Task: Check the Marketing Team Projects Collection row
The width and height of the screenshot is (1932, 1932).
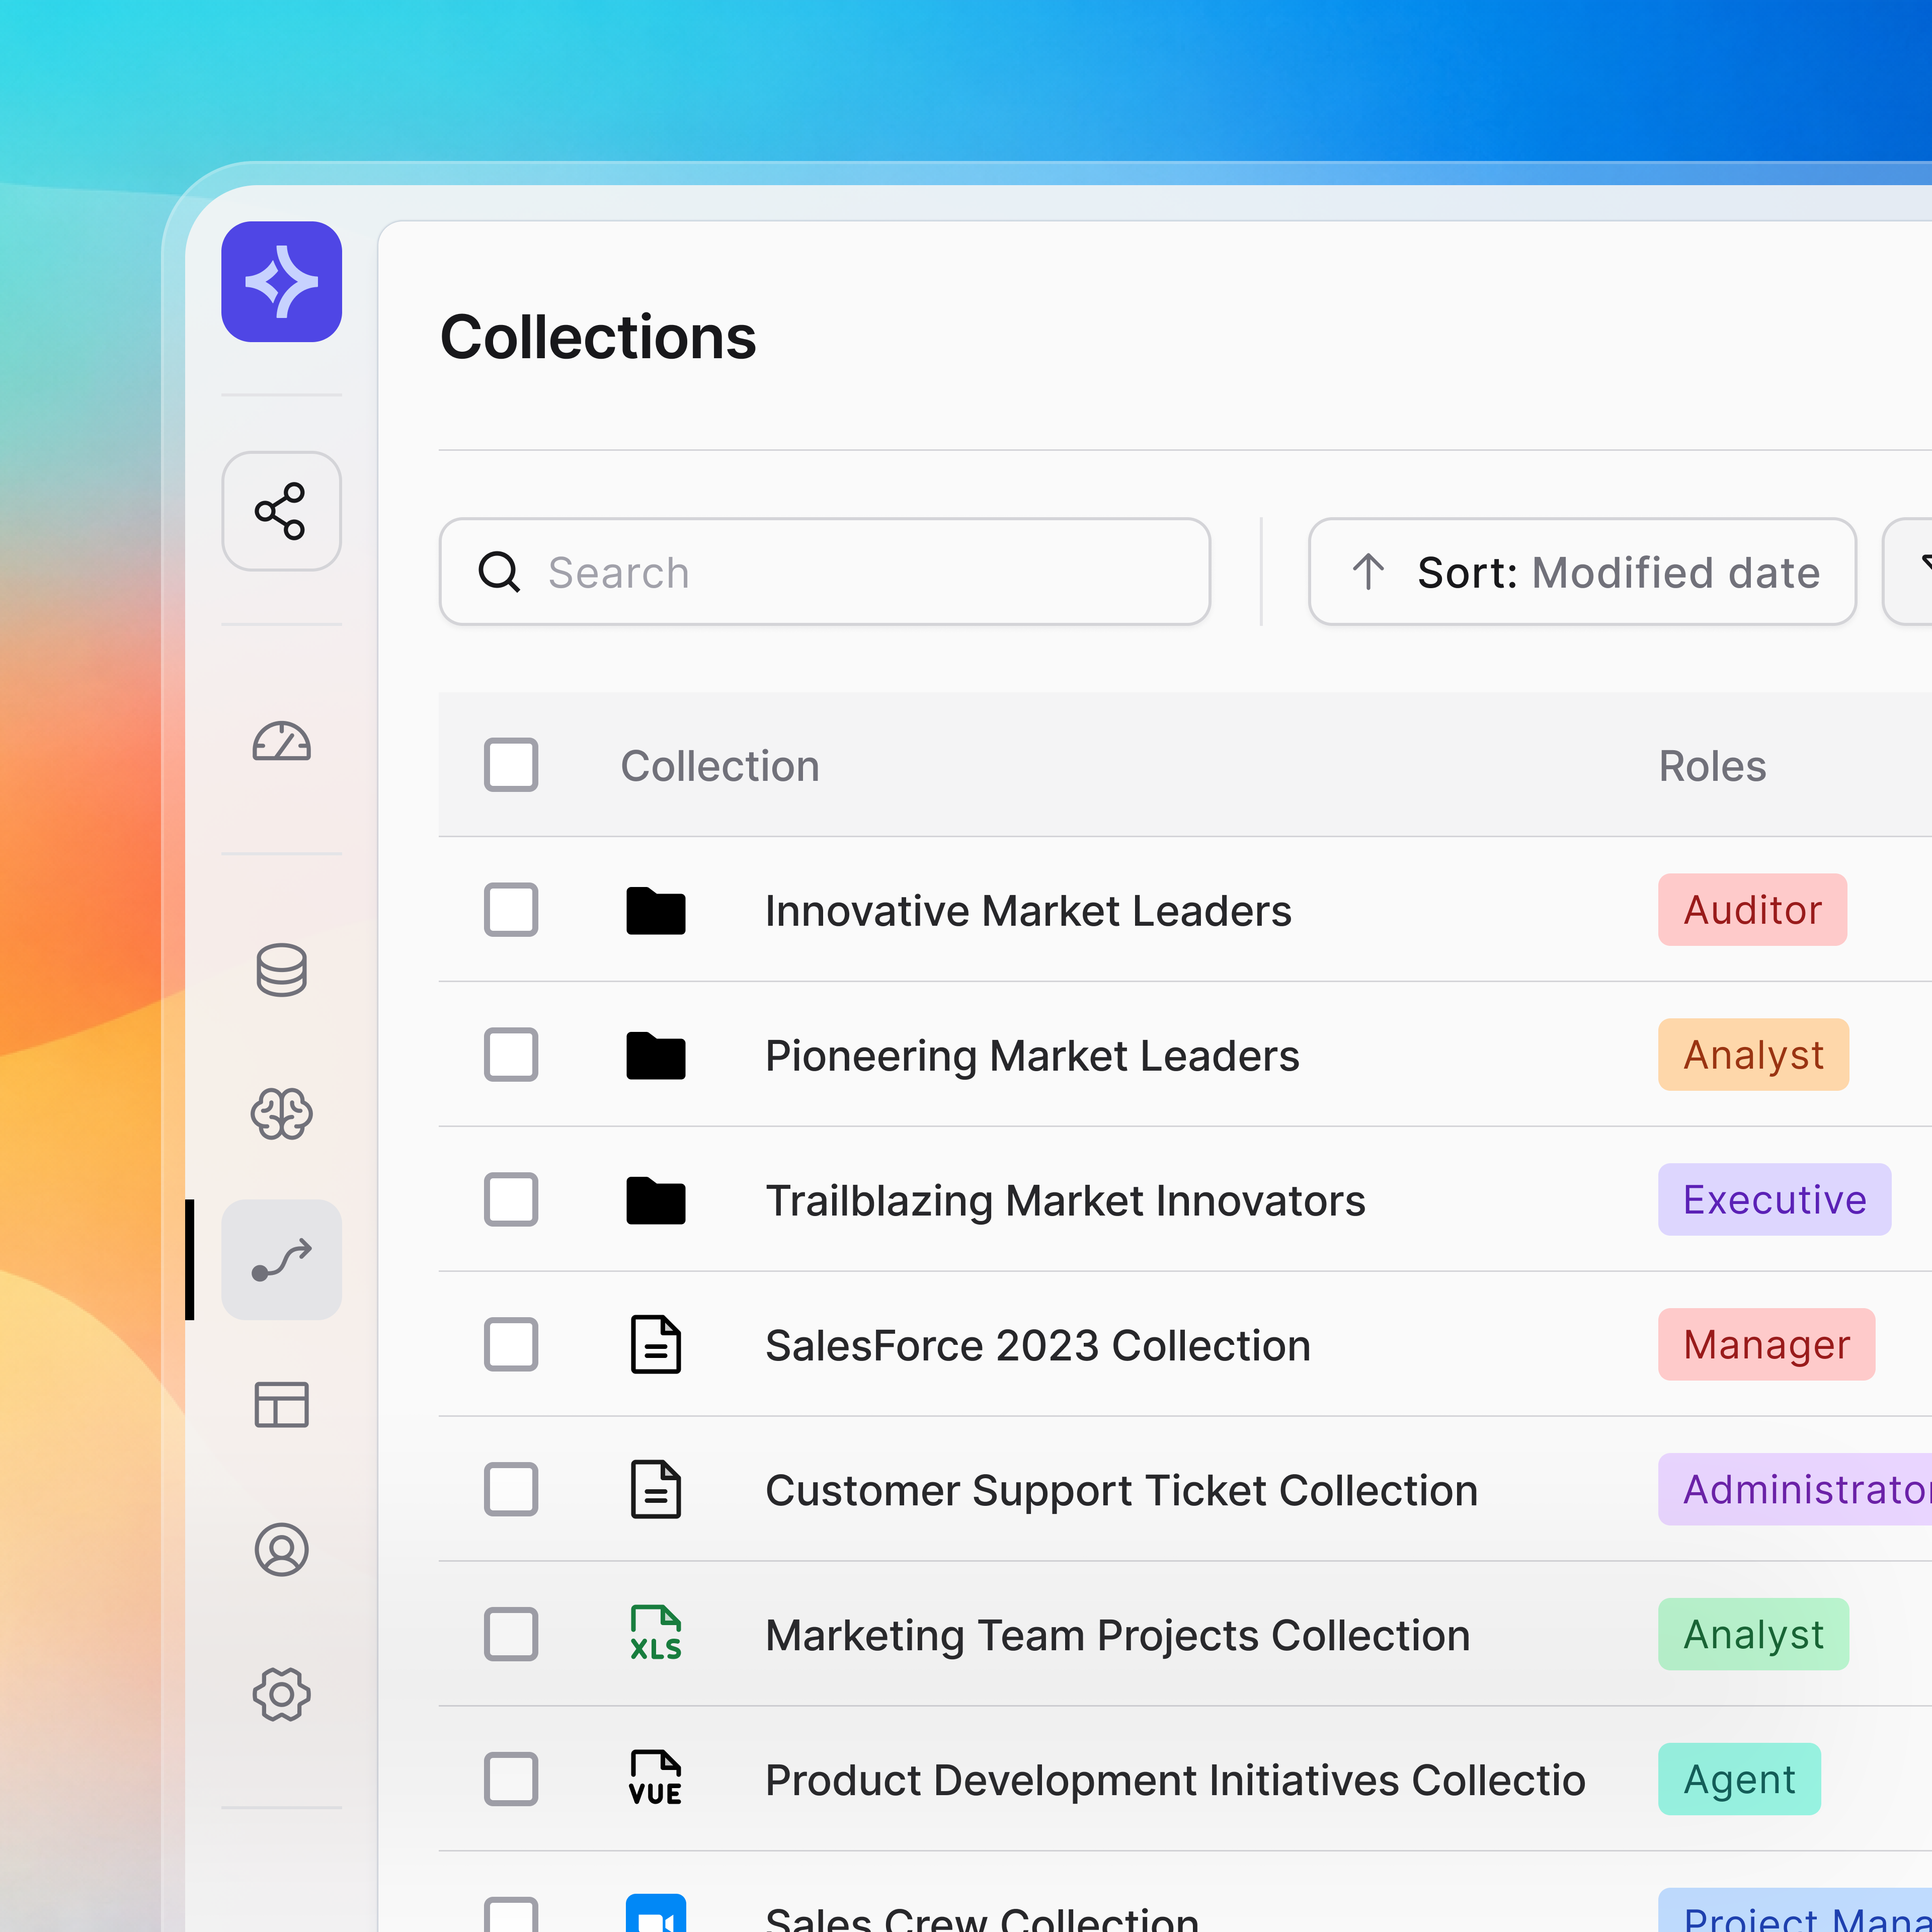Action: pyautogui.click(x=511, y=1634)
